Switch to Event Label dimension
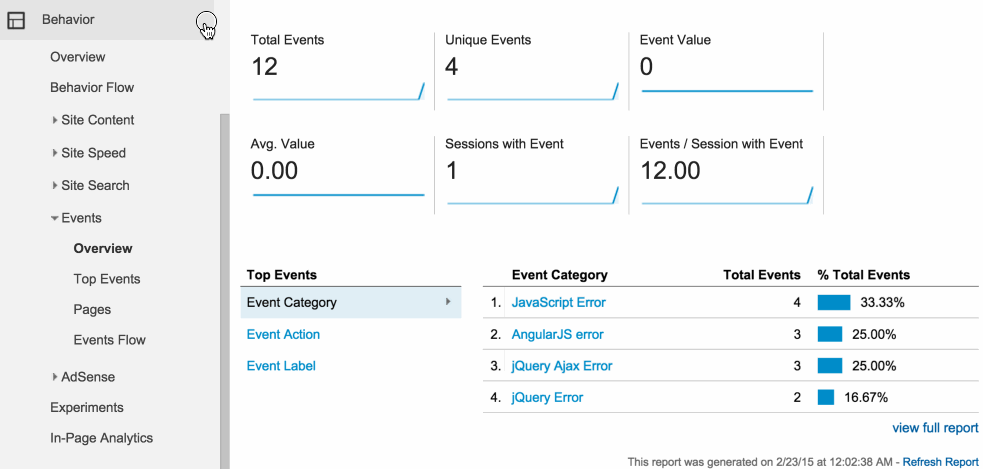The height and width of the screenshot is (469, 983). [281, 366]
